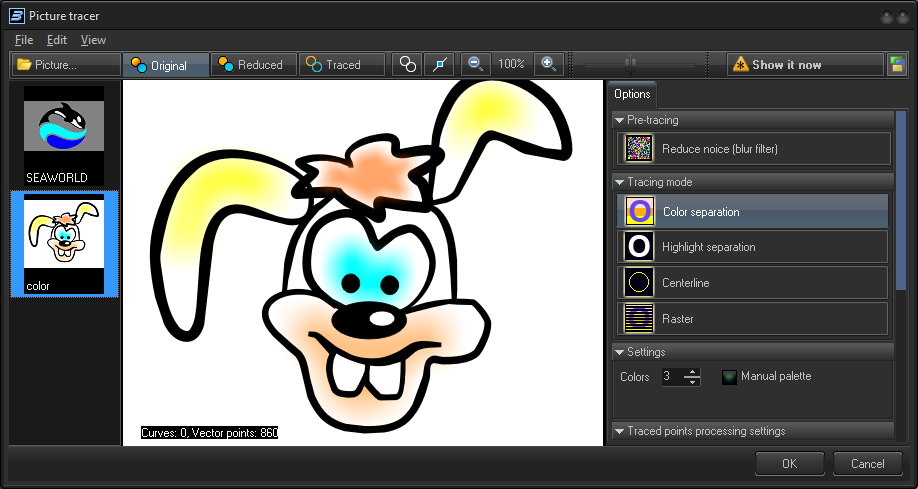
Task: Switch view to Original
Action: pos(166,65)
